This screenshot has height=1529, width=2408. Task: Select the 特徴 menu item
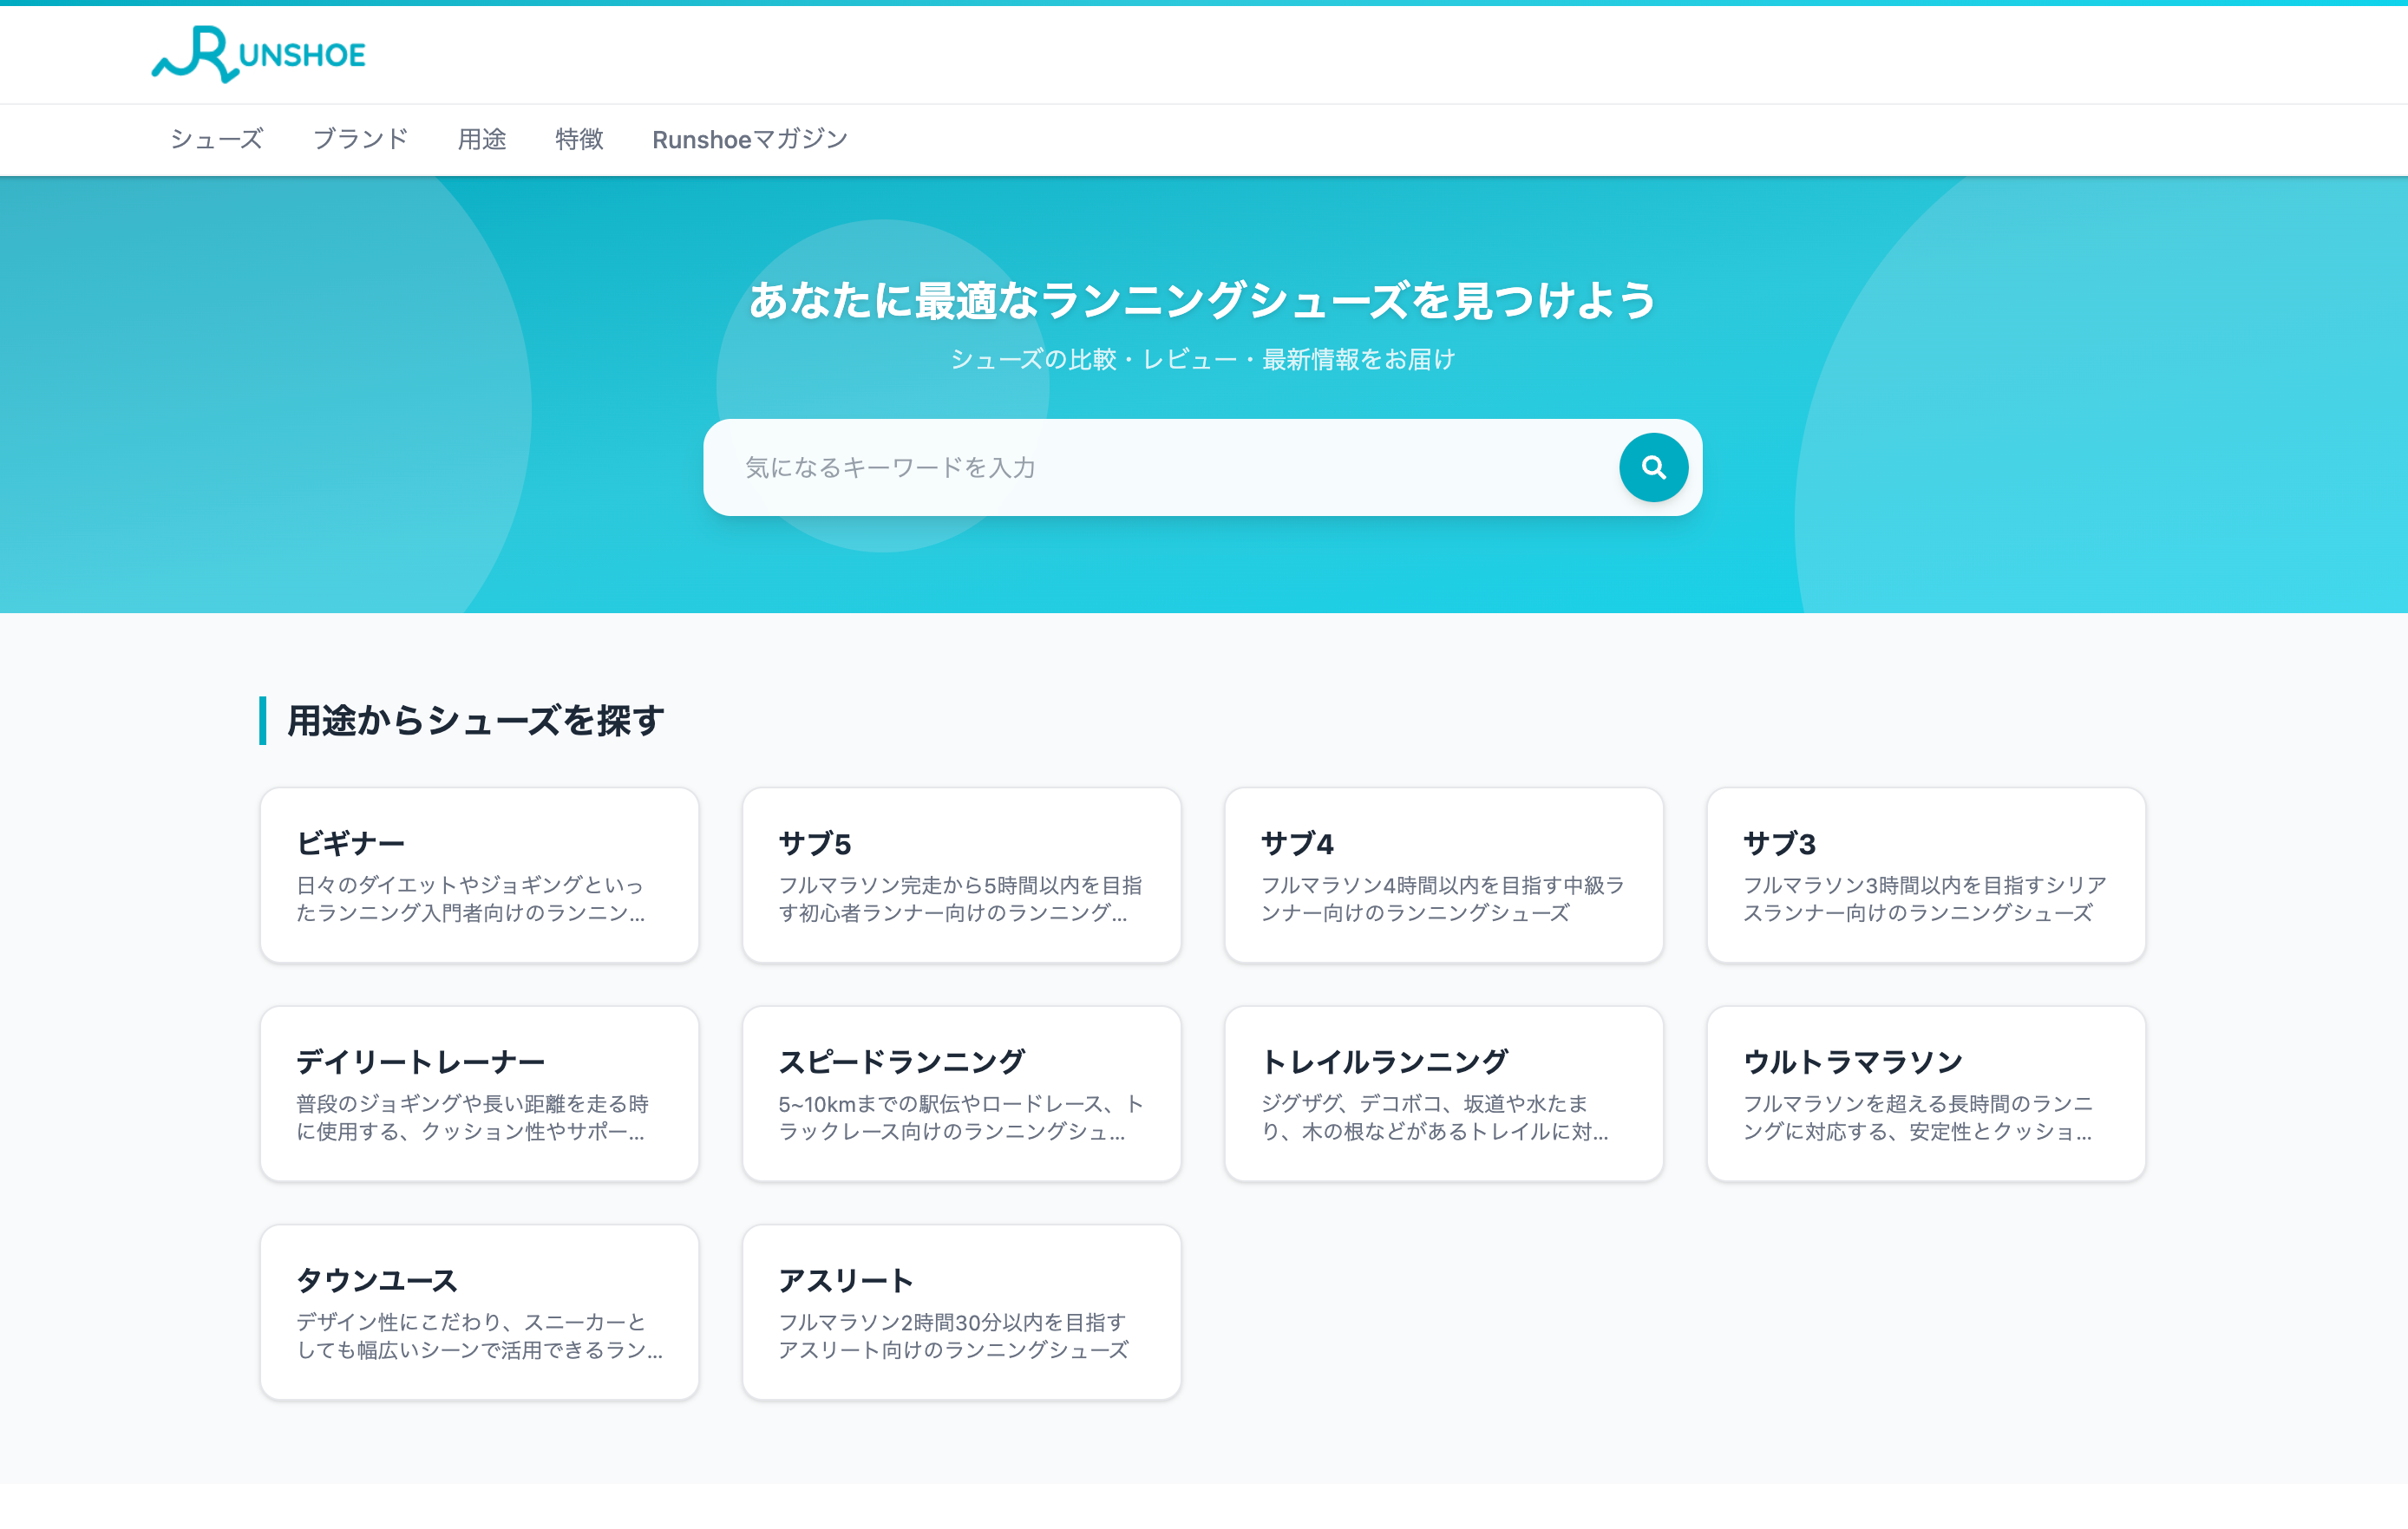pyautogui.click(x=578, y=140)
